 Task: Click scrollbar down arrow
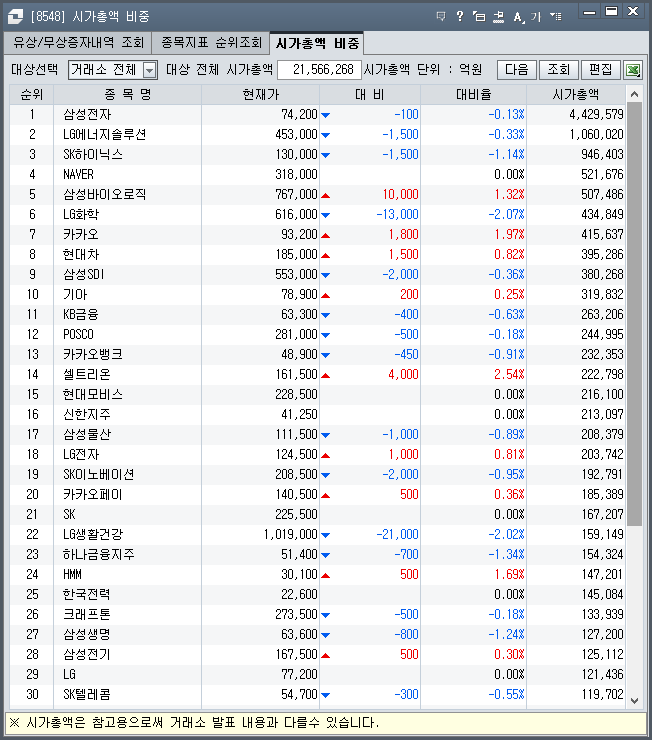tap(635, 701)
